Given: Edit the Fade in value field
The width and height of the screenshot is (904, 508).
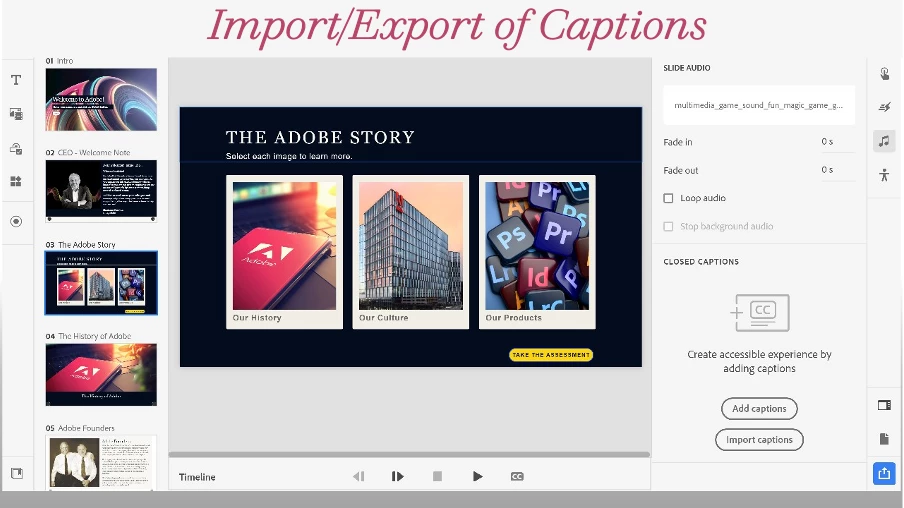Looking at the screenshot, I should [837, 142].
